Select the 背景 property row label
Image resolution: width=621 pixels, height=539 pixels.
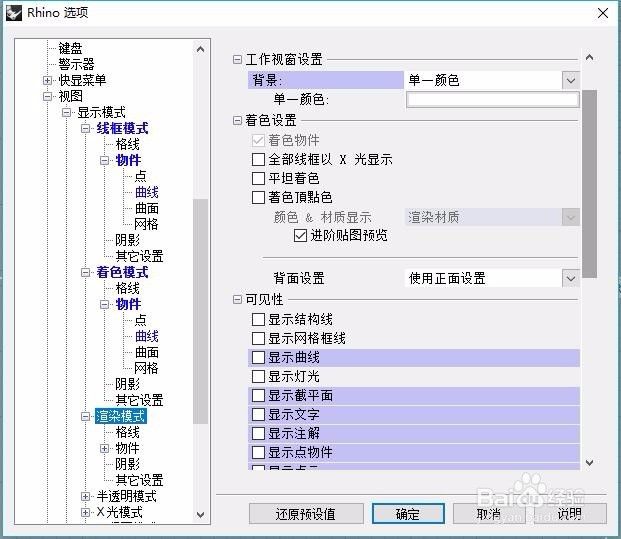[326, 80]
